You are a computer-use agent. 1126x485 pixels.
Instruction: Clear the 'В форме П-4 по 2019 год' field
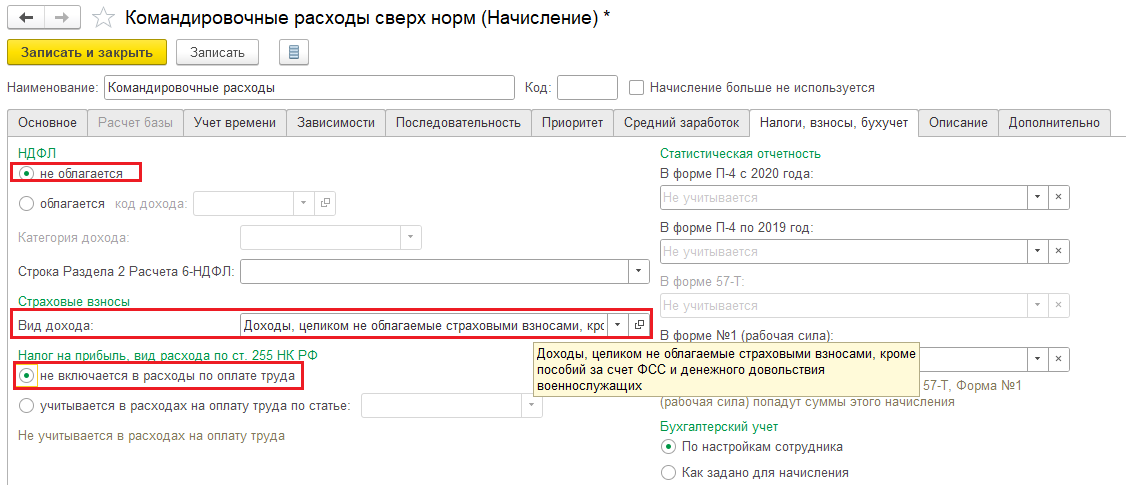click(1058, 251)
